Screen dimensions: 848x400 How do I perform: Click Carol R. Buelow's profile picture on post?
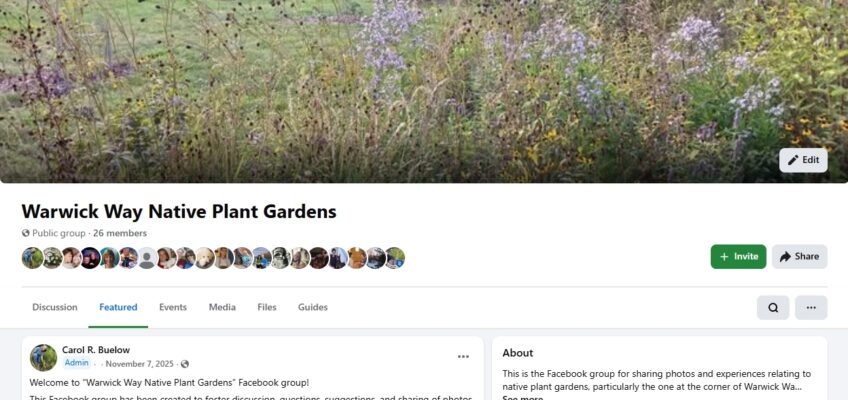[x=43, y=358]
